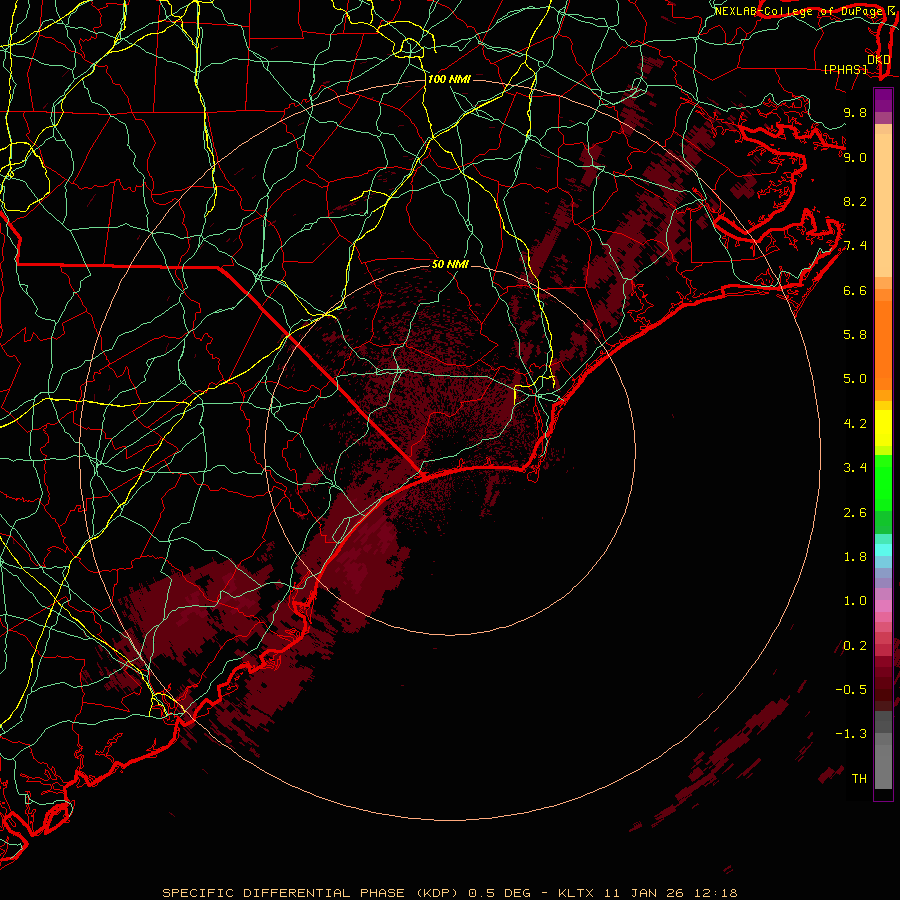The height and width of the screenshot is (900, 900).
Task: Click the -1.3 legend value
Action: (851, 734)
